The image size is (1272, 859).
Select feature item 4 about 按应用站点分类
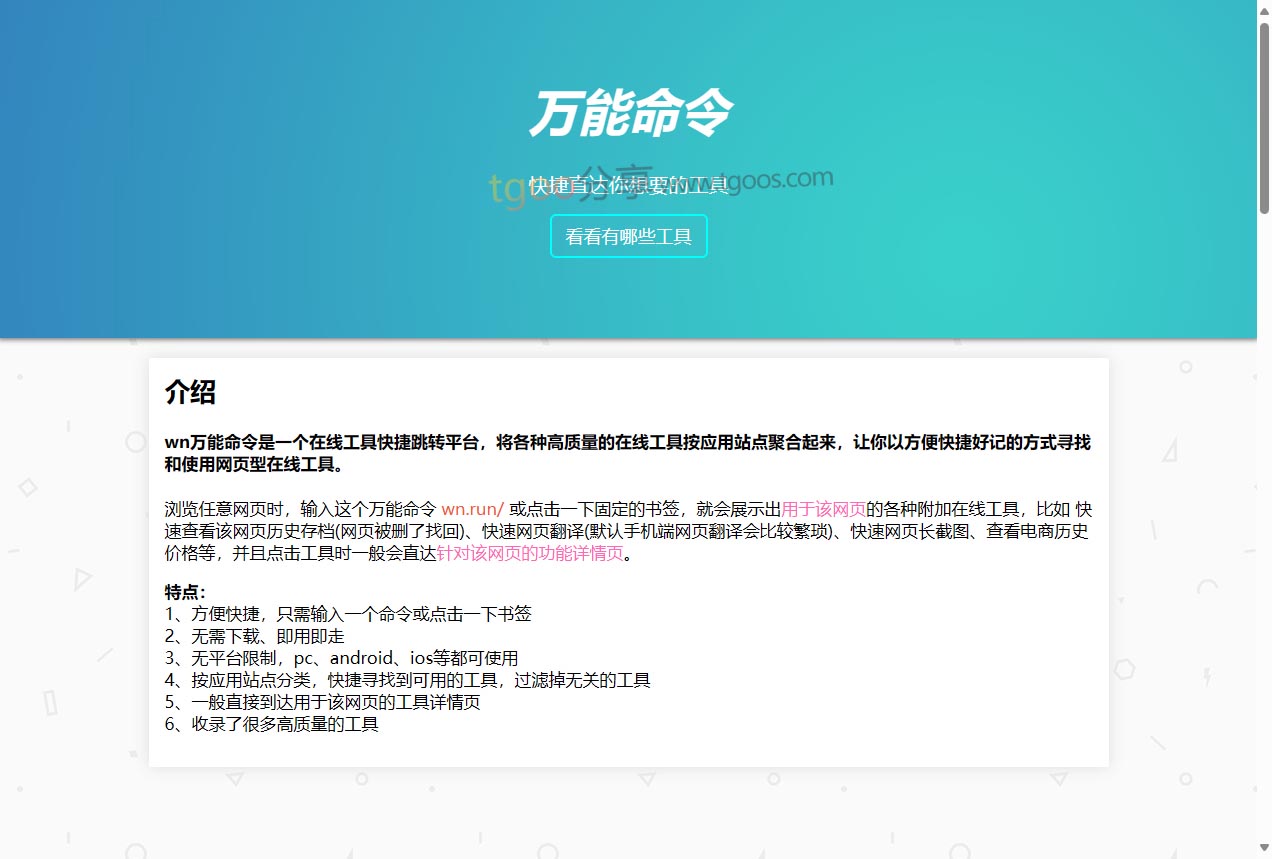coord(407,680)
